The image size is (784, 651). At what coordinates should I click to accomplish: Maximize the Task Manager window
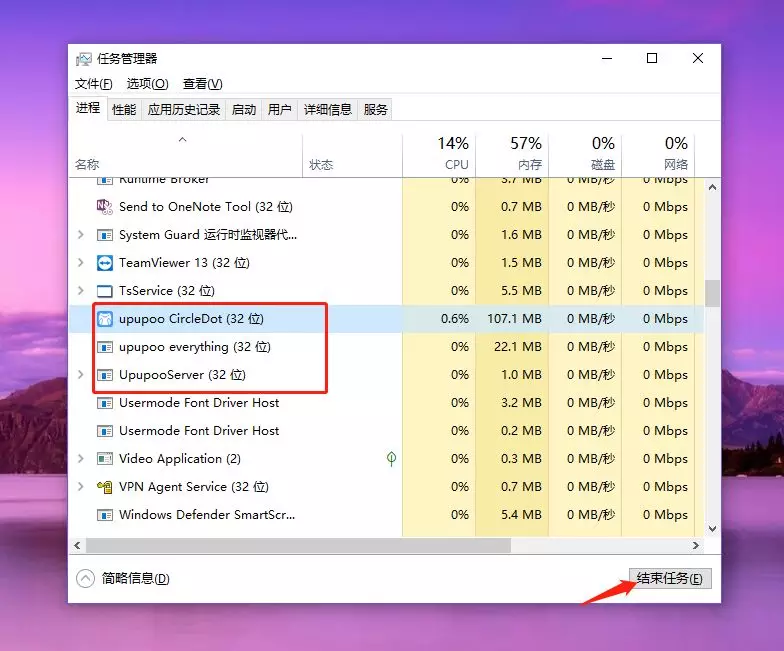(x=652, y=58)
